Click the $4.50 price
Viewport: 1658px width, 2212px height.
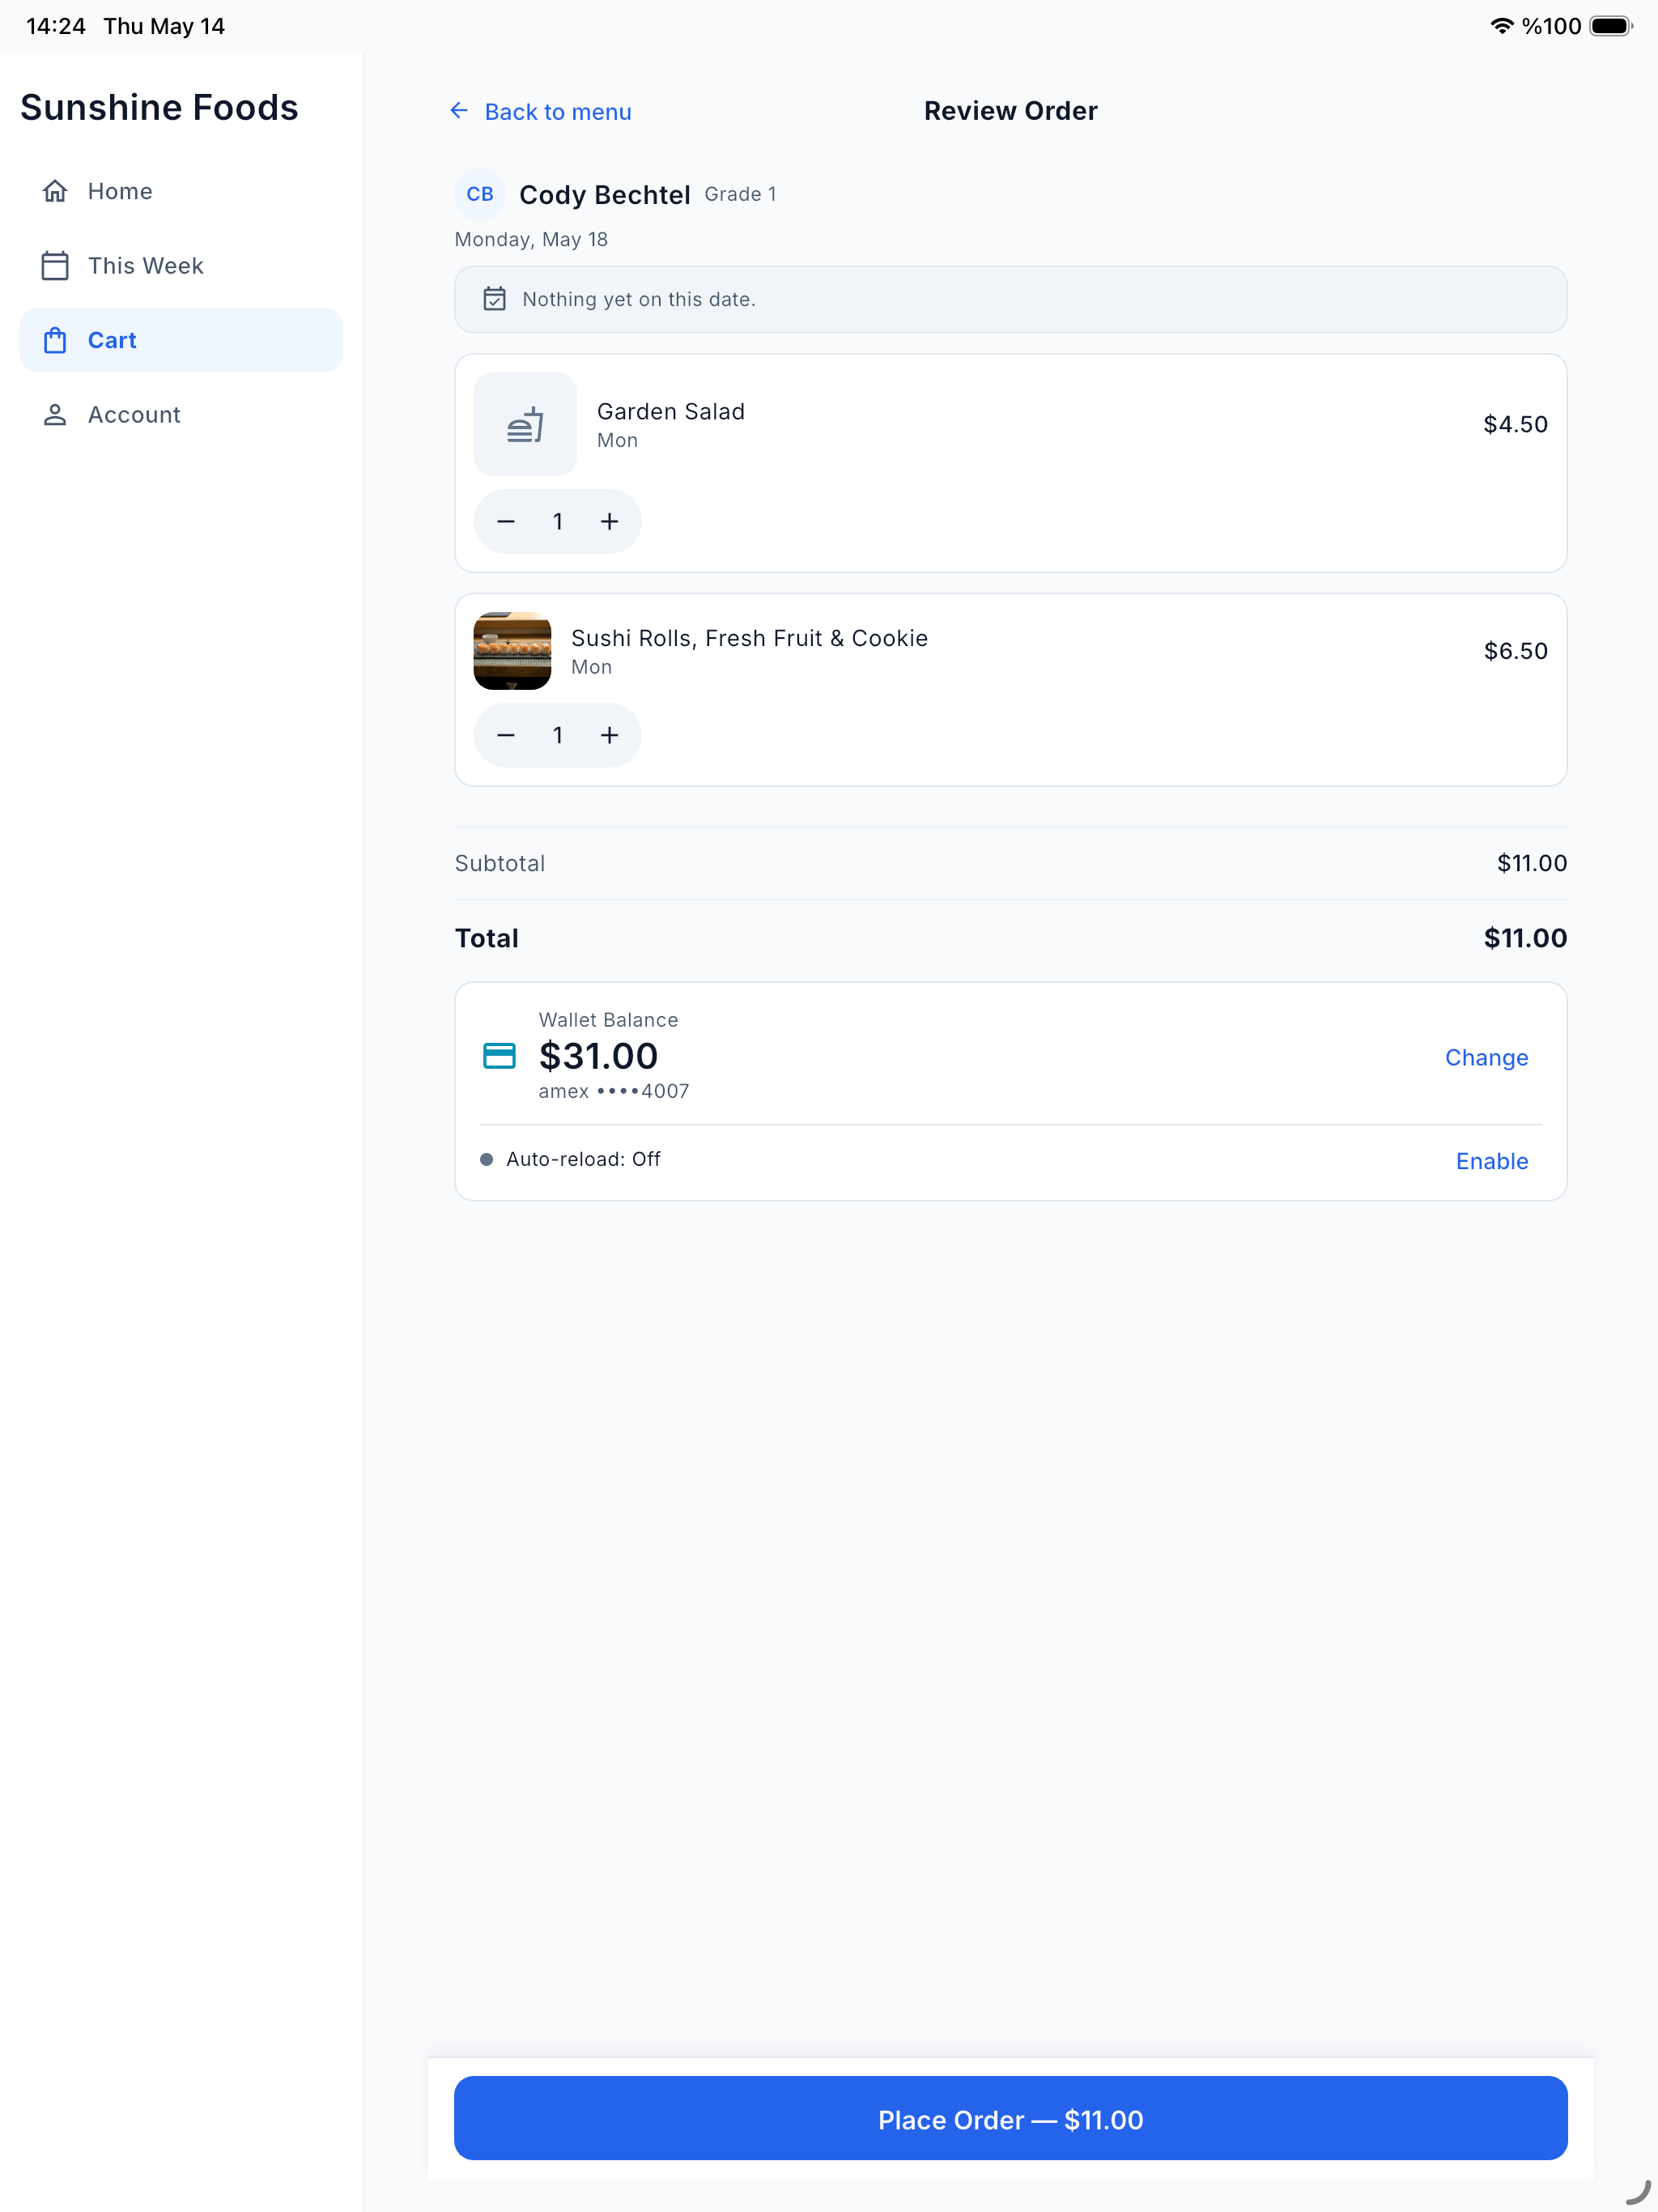(1515, 424)
